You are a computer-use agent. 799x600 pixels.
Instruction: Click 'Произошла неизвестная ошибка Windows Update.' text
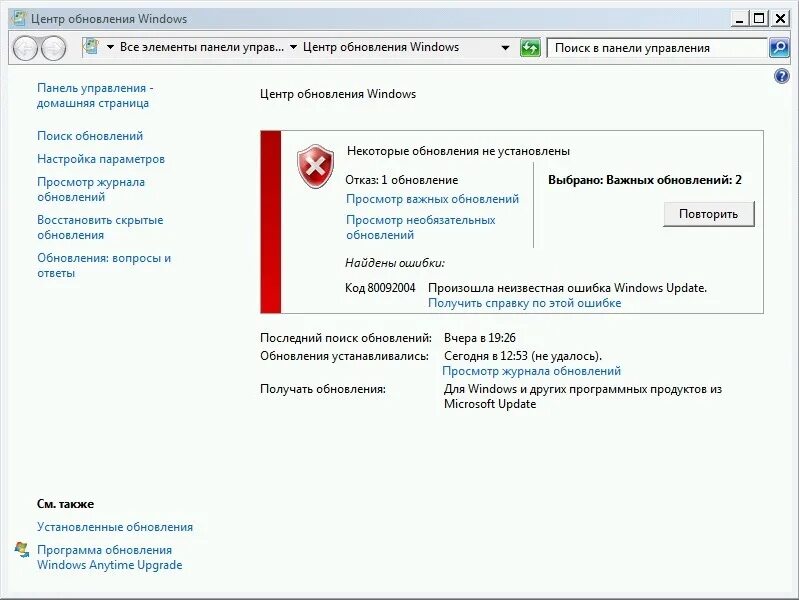point(567,288)
